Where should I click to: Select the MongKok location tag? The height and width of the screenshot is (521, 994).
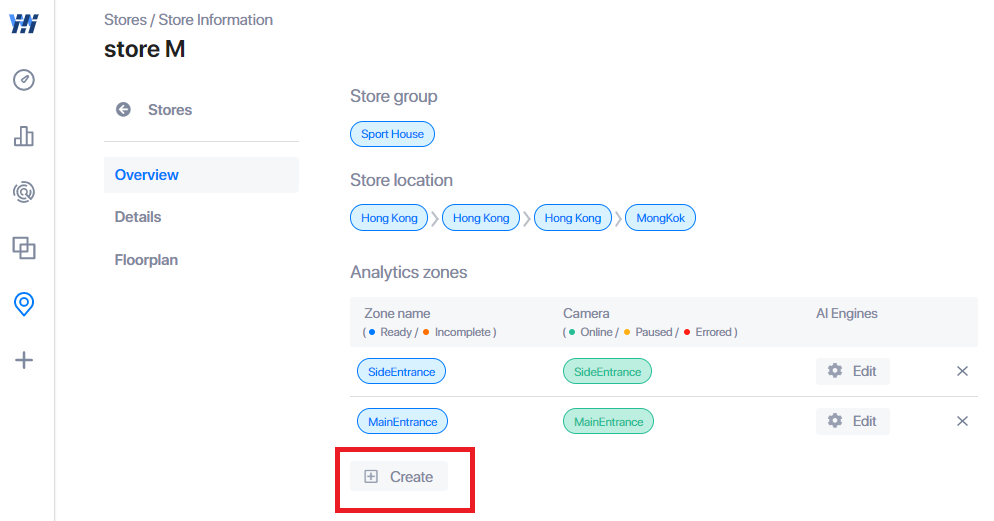(661, 218)
